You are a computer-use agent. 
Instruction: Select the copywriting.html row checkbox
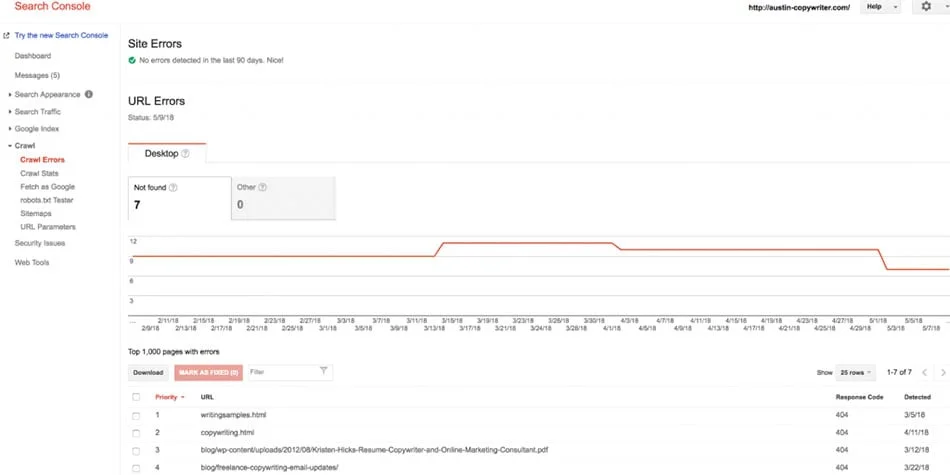coord(136,432)
